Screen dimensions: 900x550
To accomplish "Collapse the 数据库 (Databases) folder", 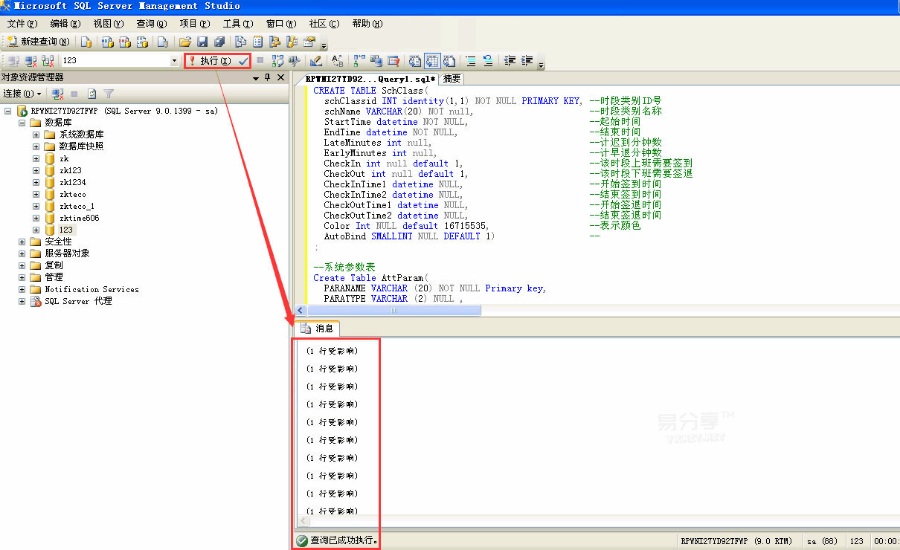I will (22, 122).
